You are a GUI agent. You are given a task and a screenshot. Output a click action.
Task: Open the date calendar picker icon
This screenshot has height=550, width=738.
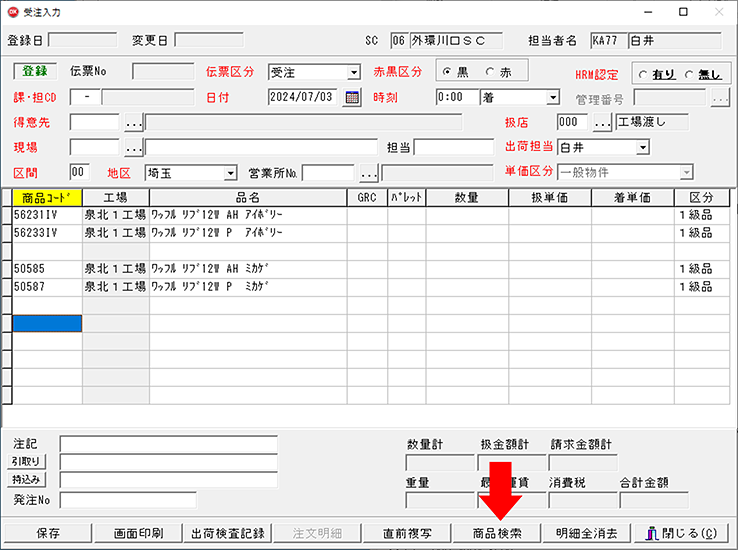tap(352, 97)
